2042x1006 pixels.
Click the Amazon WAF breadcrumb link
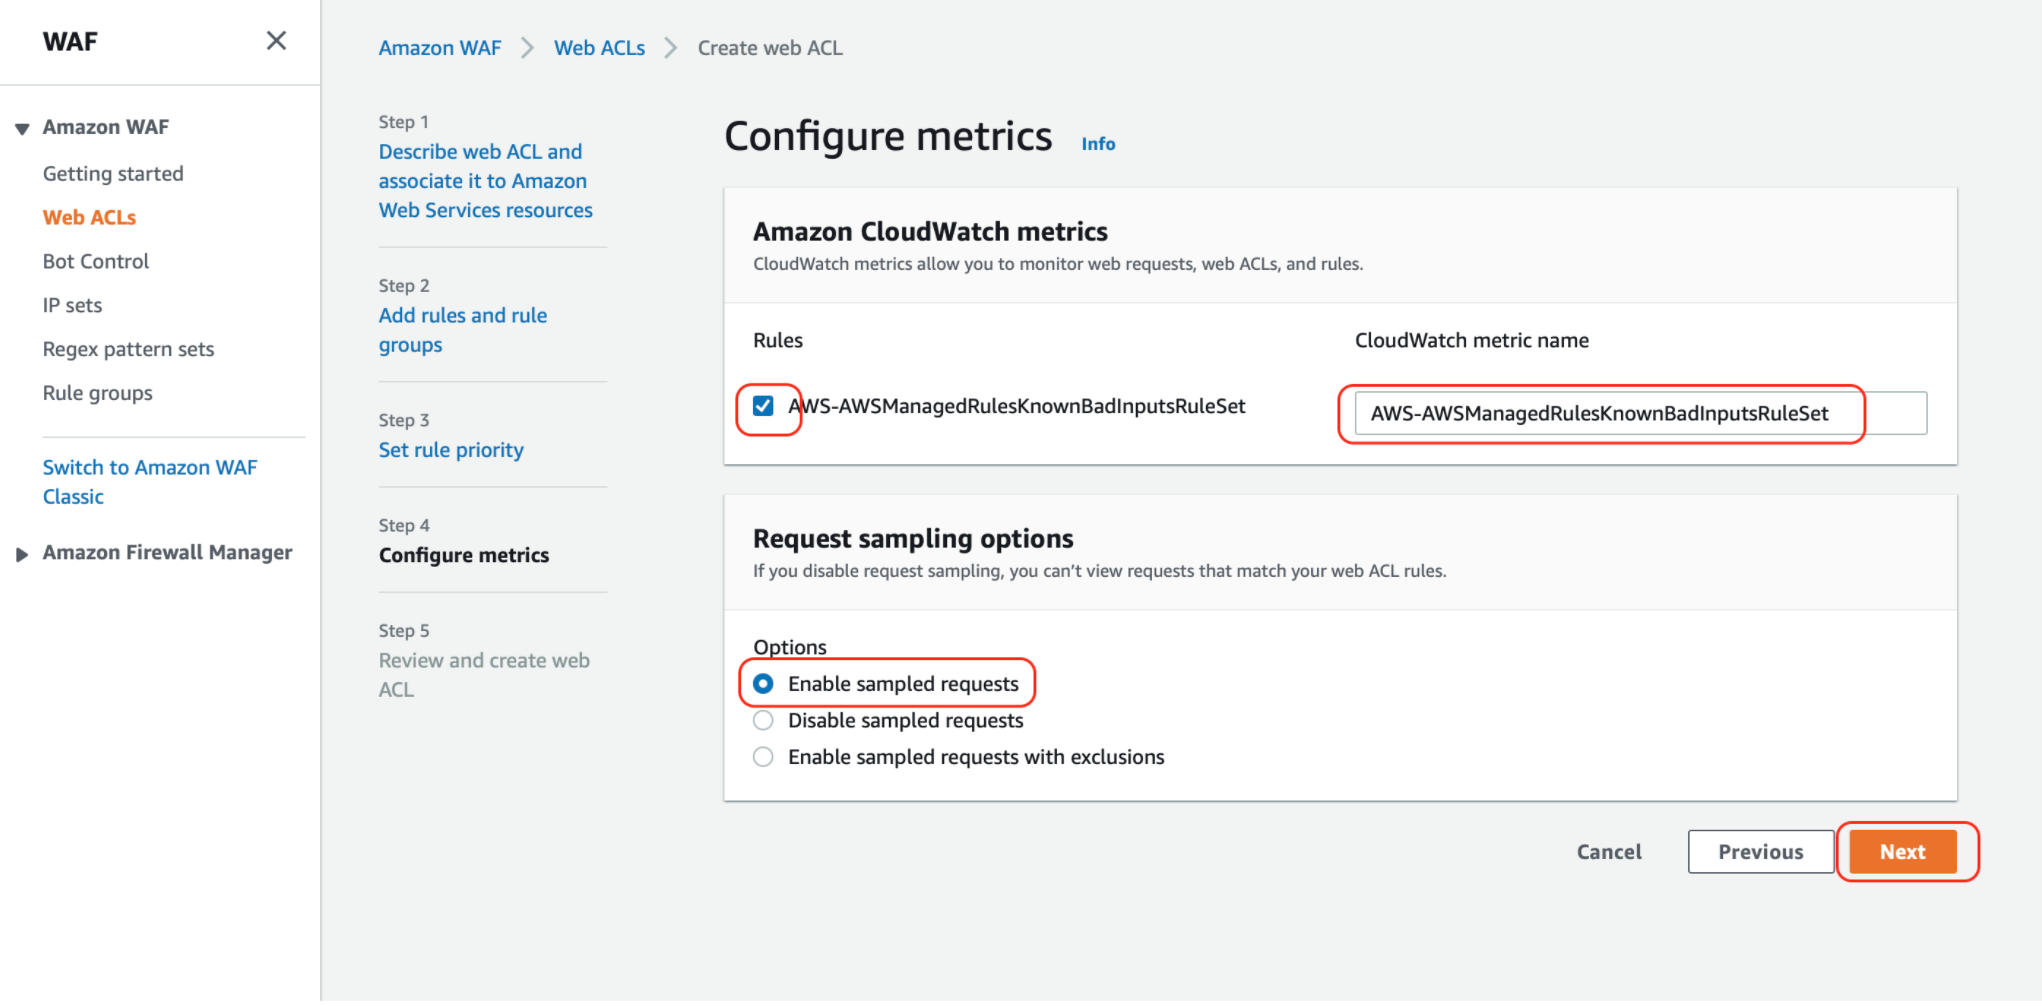[440, 48]
